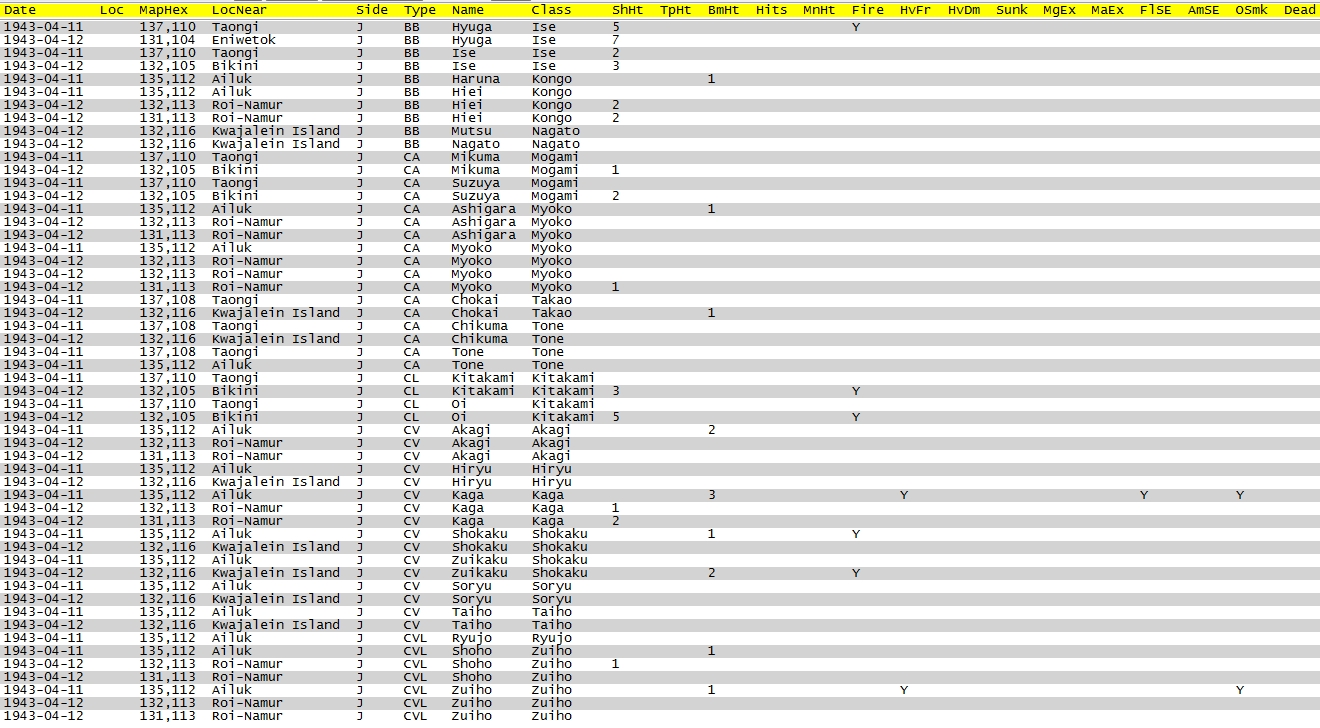Click Fire Y for ship Kitakami
The width and height of the screenshot is (1320, 728).
(x=856, y=391)
